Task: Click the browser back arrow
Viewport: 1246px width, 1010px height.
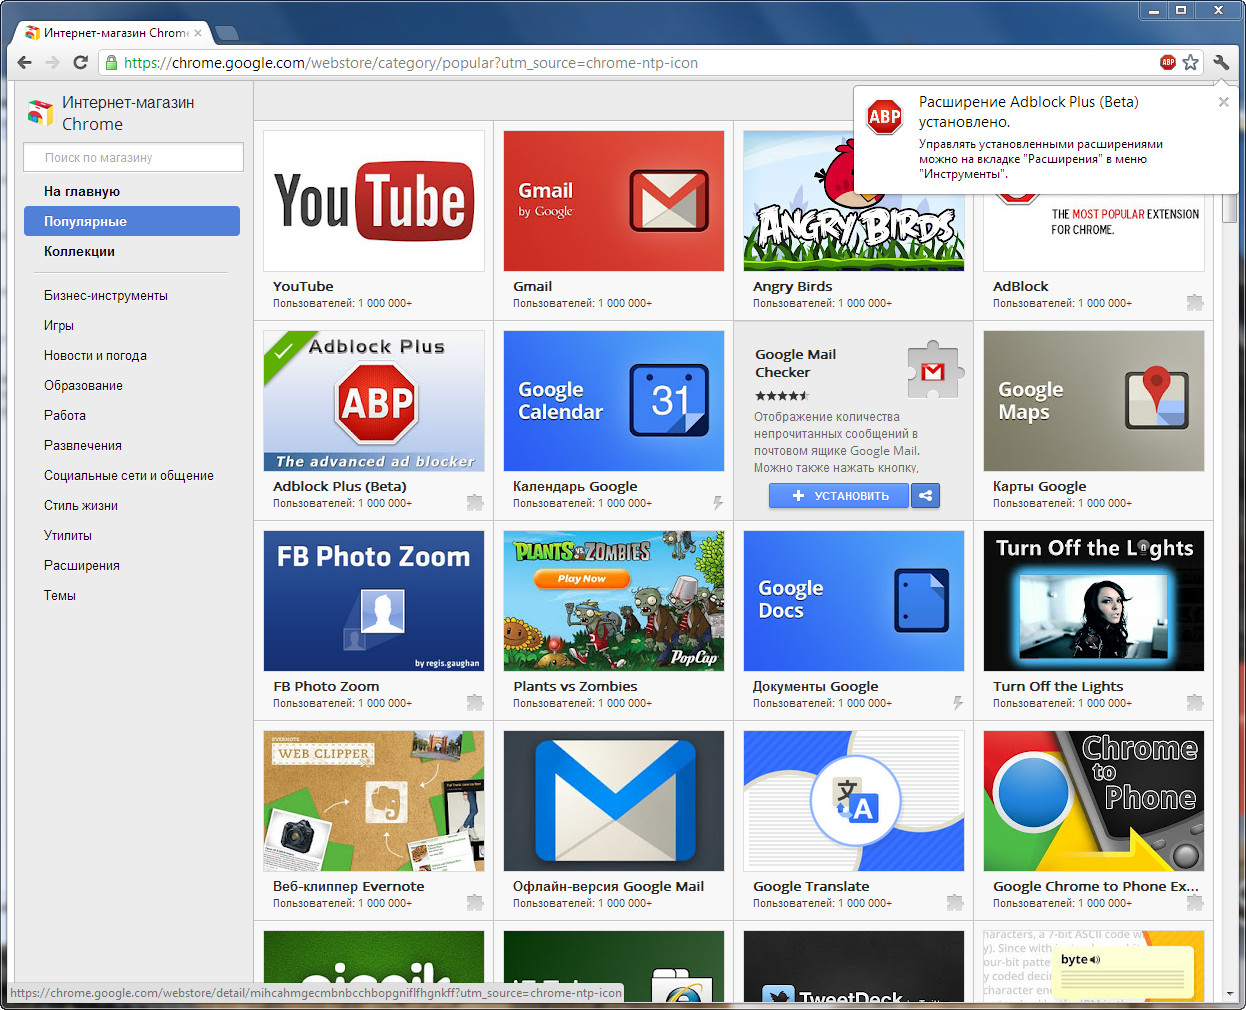Action: pyautogui.click(x=25, y=62)
